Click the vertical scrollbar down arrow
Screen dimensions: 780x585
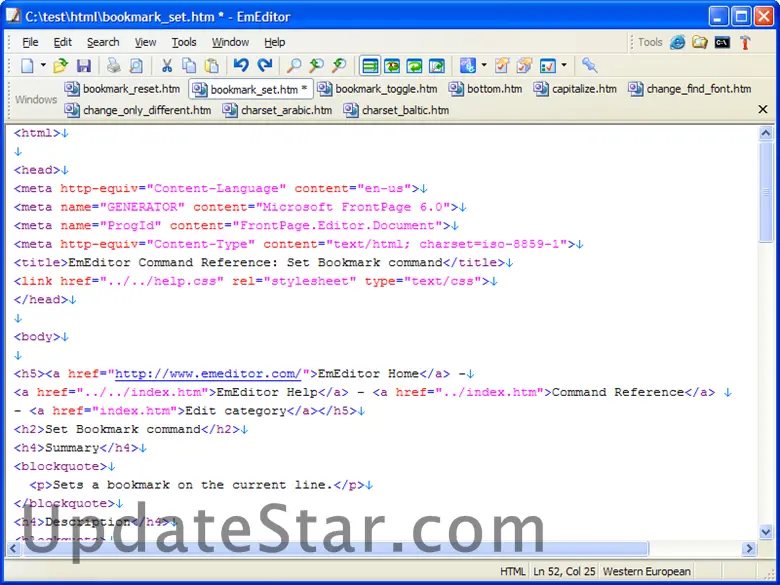click(766, 532)
